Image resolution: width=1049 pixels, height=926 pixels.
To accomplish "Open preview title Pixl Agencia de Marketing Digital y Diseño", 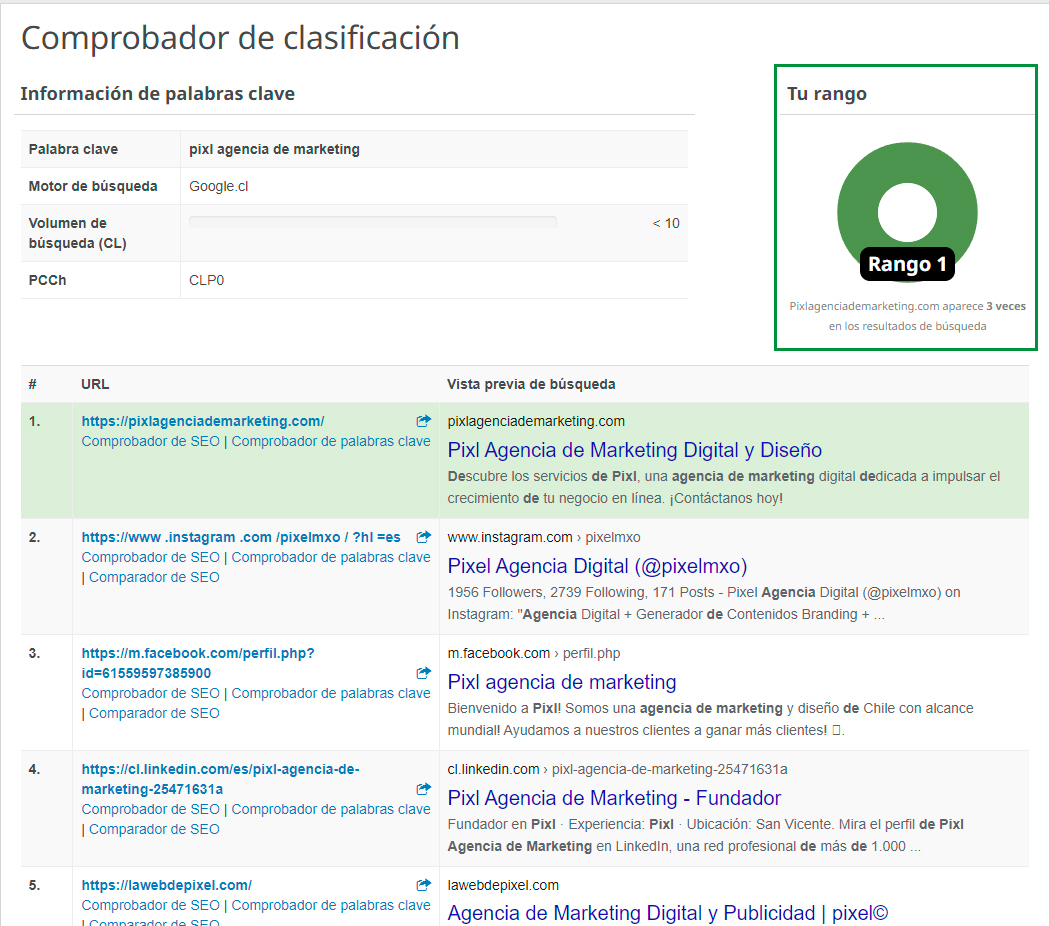I will point(634,450).
